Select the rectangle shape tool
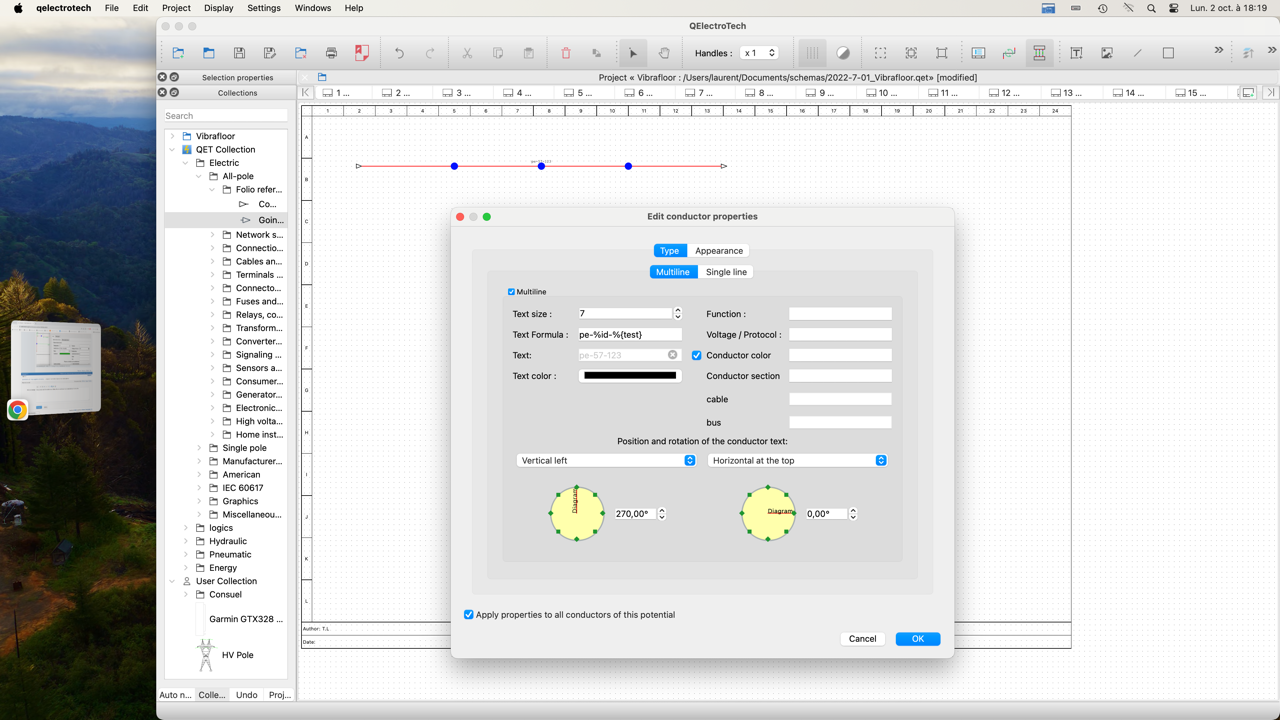Image resolution: width=1280 pixels, height=720 pixels. (x=1168, y=53)
